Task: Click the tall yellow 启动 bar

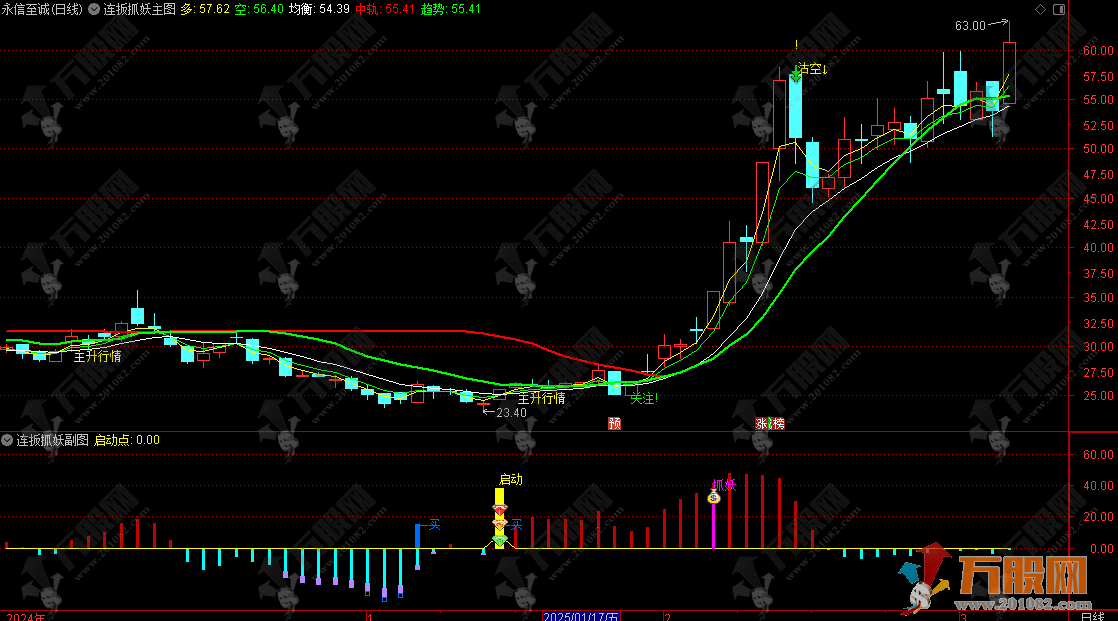Action: [x=499, y=518]
